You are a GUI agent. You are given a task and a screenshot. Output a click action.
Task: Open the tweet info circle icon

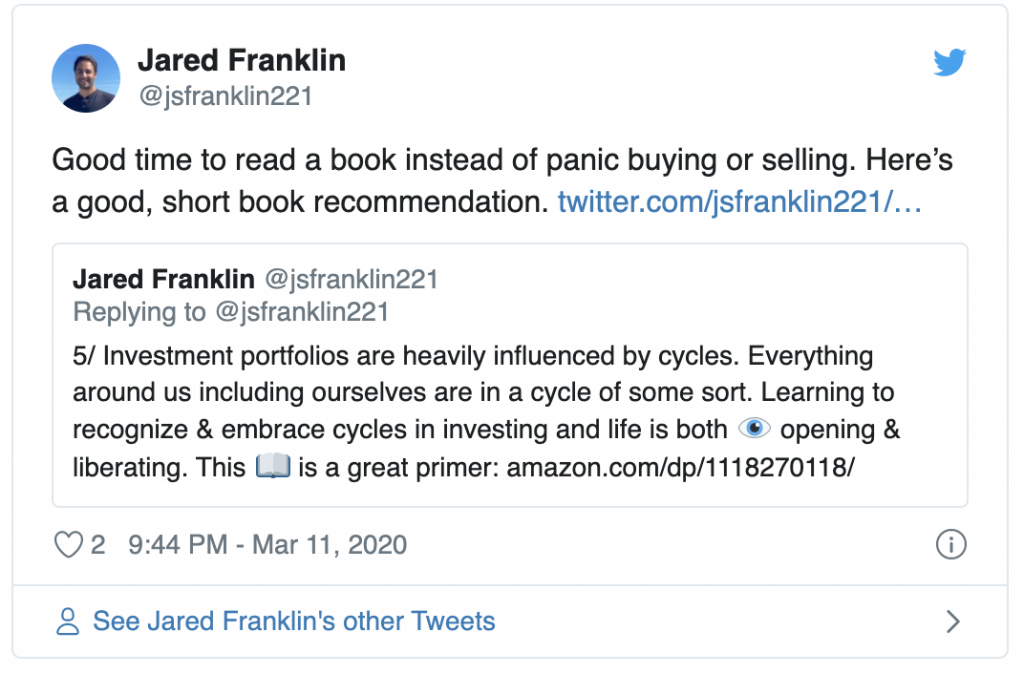click(950, 545)
